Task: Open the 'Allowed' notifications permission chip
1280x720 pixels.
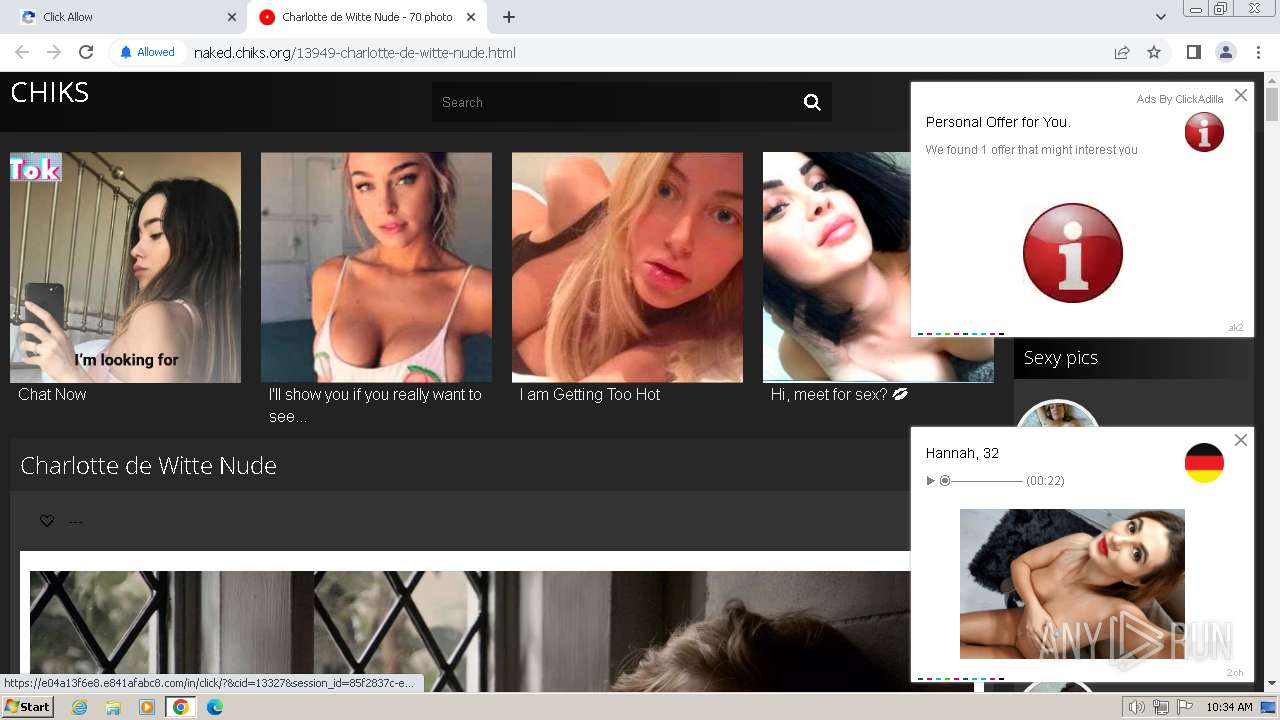Action: 147,52
